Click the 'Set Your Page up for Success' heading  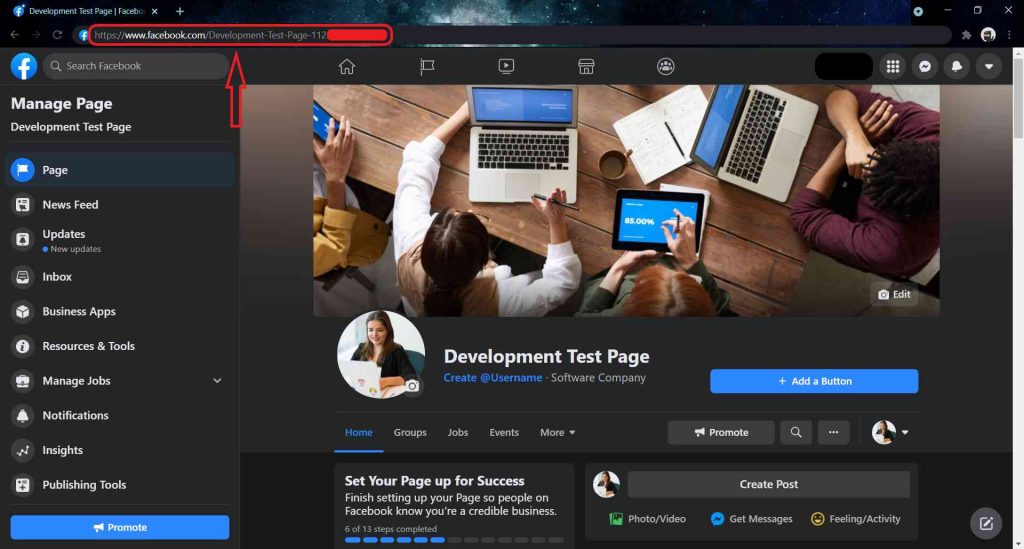pos(434,481)
